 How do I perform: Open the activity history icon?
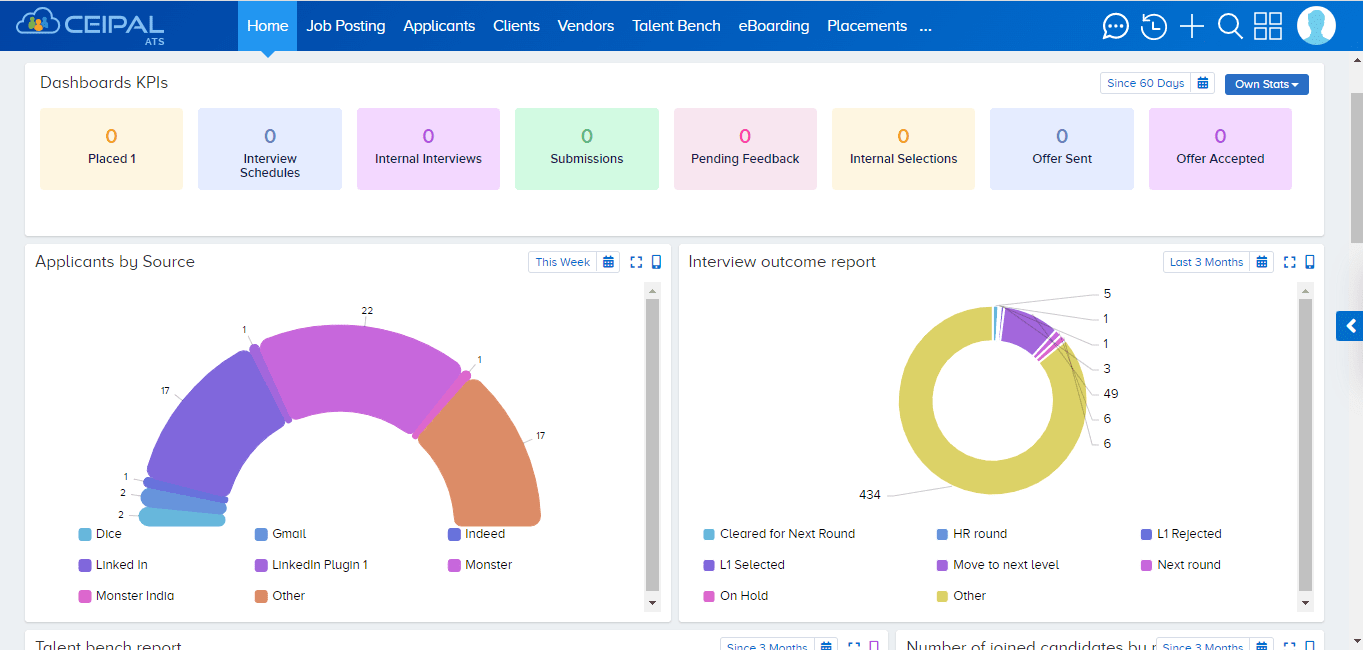click(1153, 26)
